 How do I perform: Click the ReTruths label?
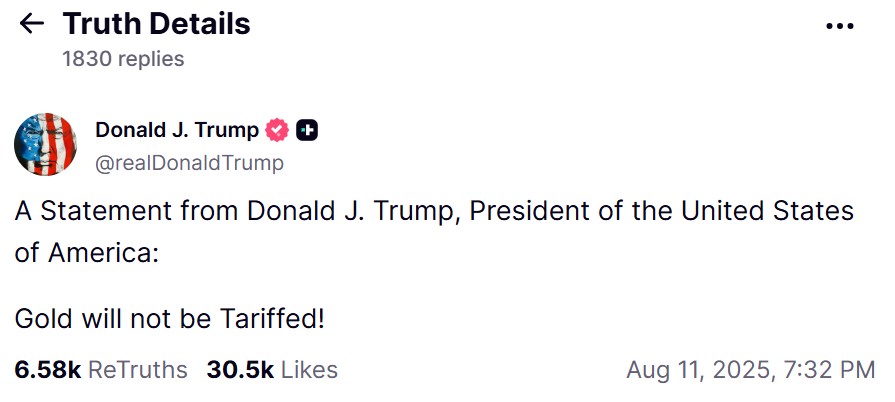coord(138,370)
